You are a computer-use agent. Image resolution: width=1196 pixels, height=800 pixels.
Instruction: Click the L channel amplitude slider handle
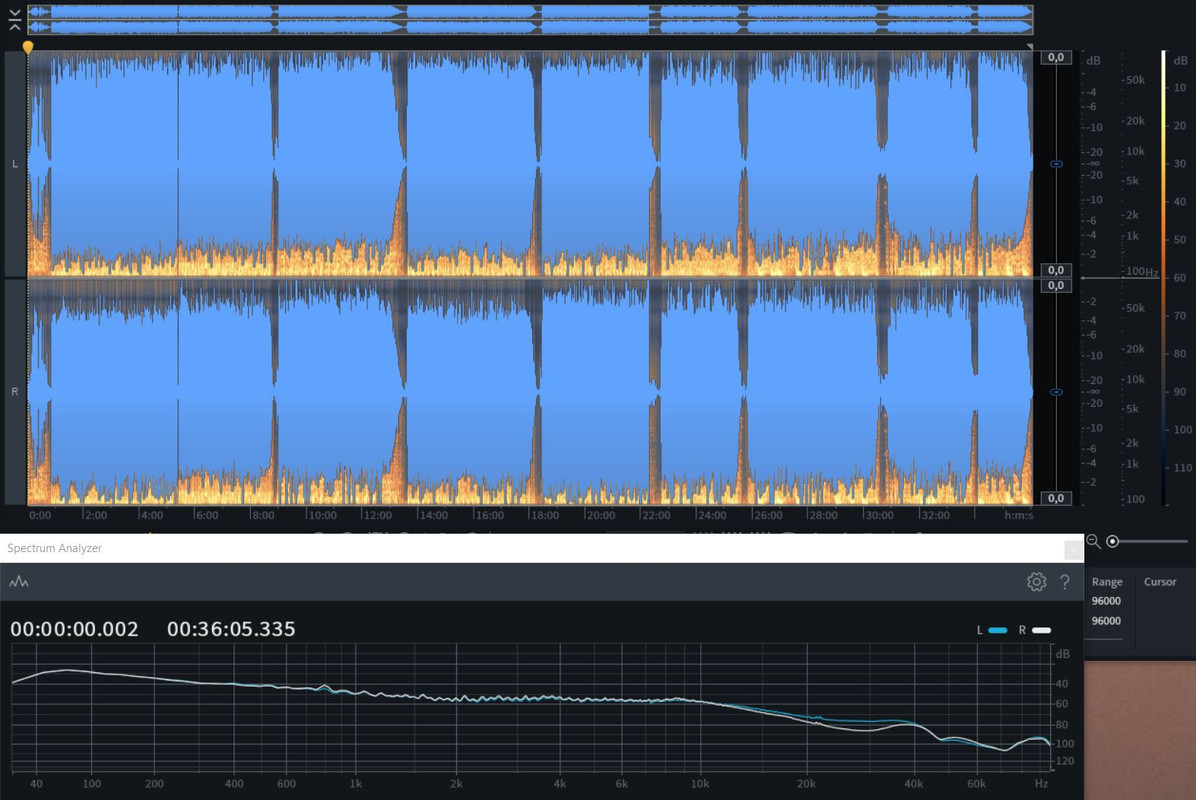(x=1056, y=164)
